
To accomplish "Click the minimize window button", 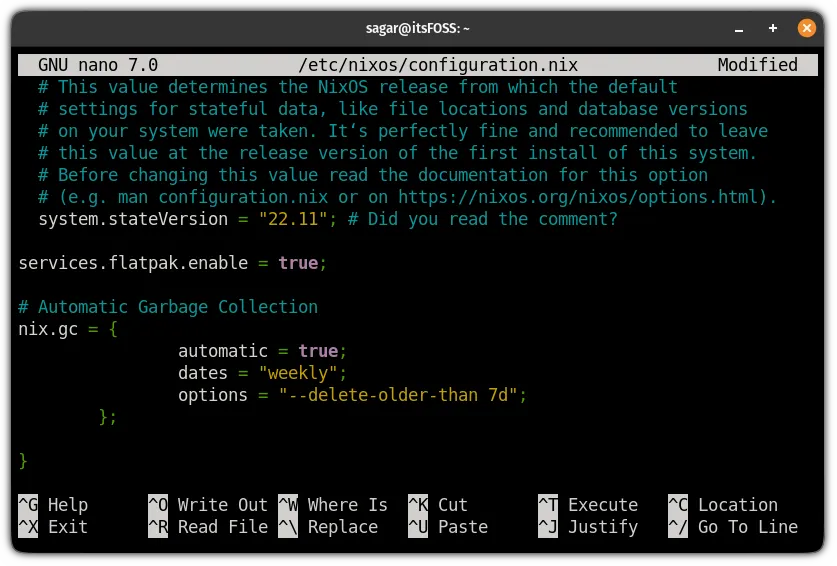I will pos(739,29).
